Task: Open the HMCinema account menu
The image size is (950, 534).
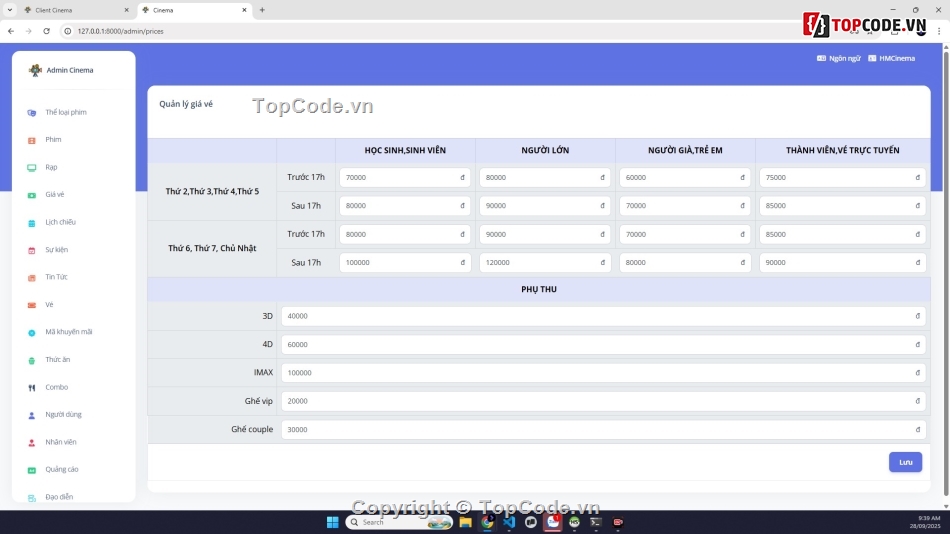Action: click(x=891, y=58)
